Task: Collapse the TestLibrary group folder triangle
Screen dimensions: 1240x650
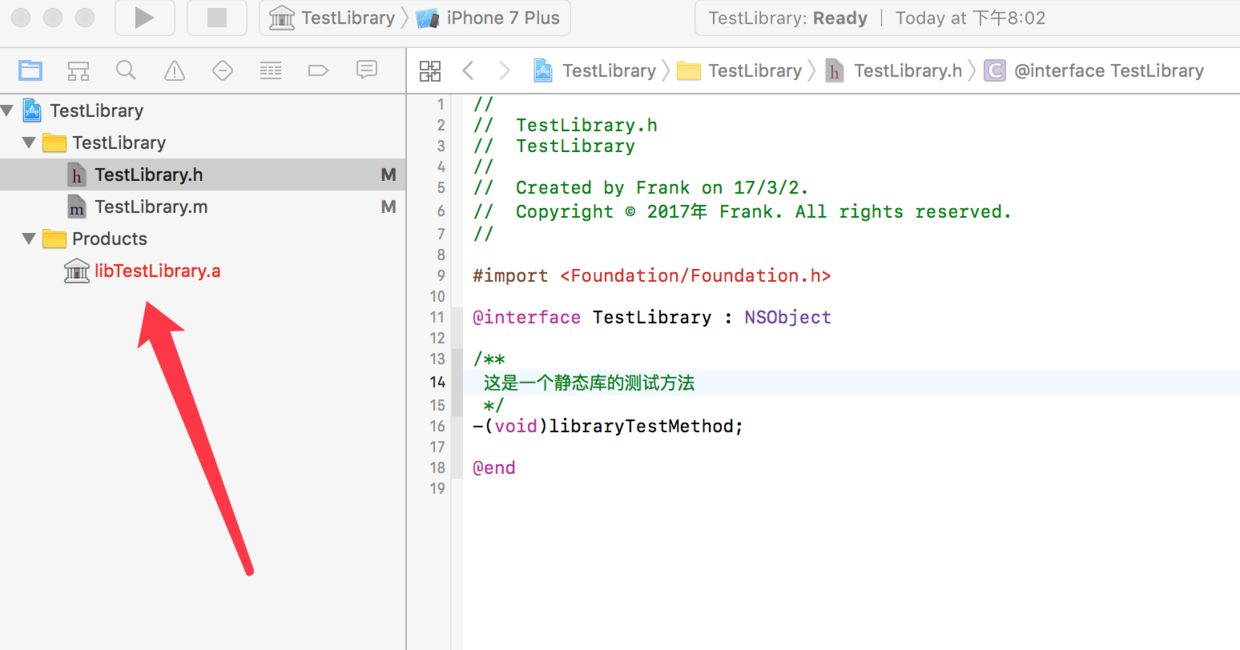Action: pos(29,142)
